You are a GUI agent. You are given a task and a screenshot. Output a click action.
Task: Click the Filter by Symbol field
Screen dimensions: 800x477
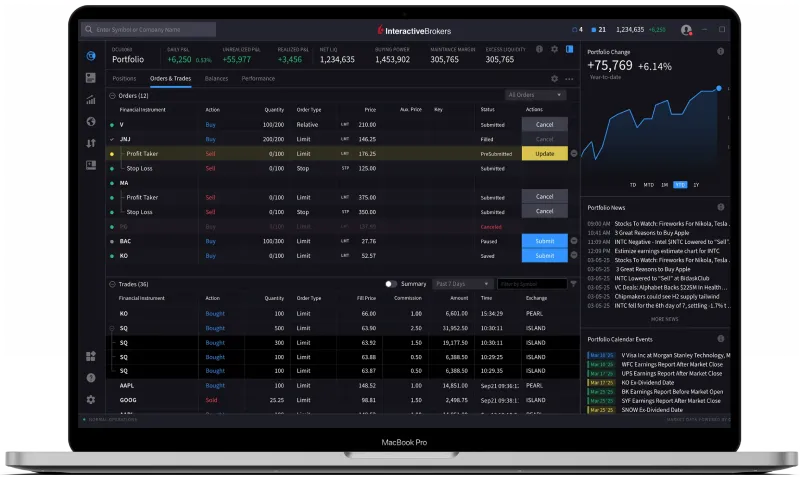tap(532, 284)
